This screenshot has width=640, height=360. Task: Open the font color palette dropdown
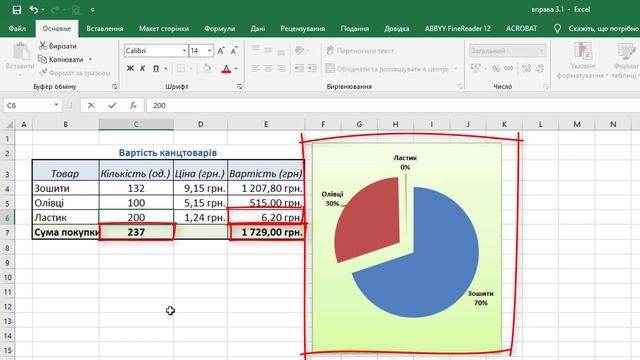coord(236,69)
